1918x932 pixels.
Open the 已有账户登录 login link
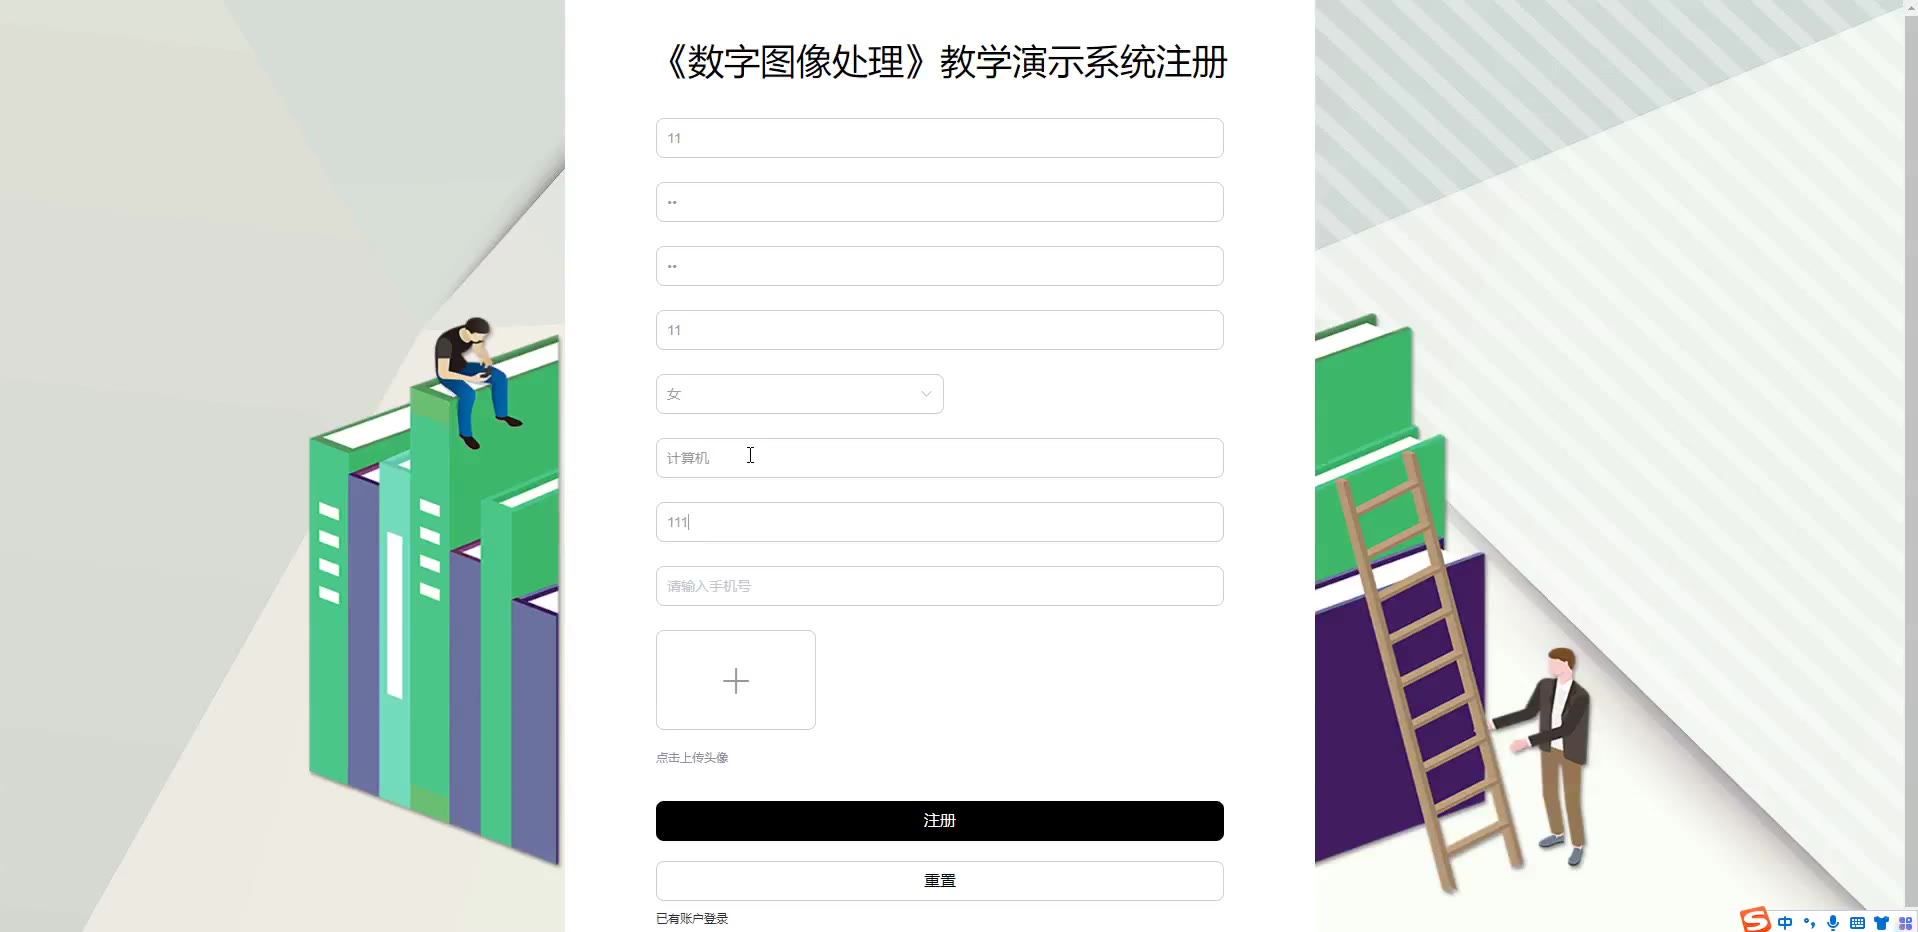(692, 918)
